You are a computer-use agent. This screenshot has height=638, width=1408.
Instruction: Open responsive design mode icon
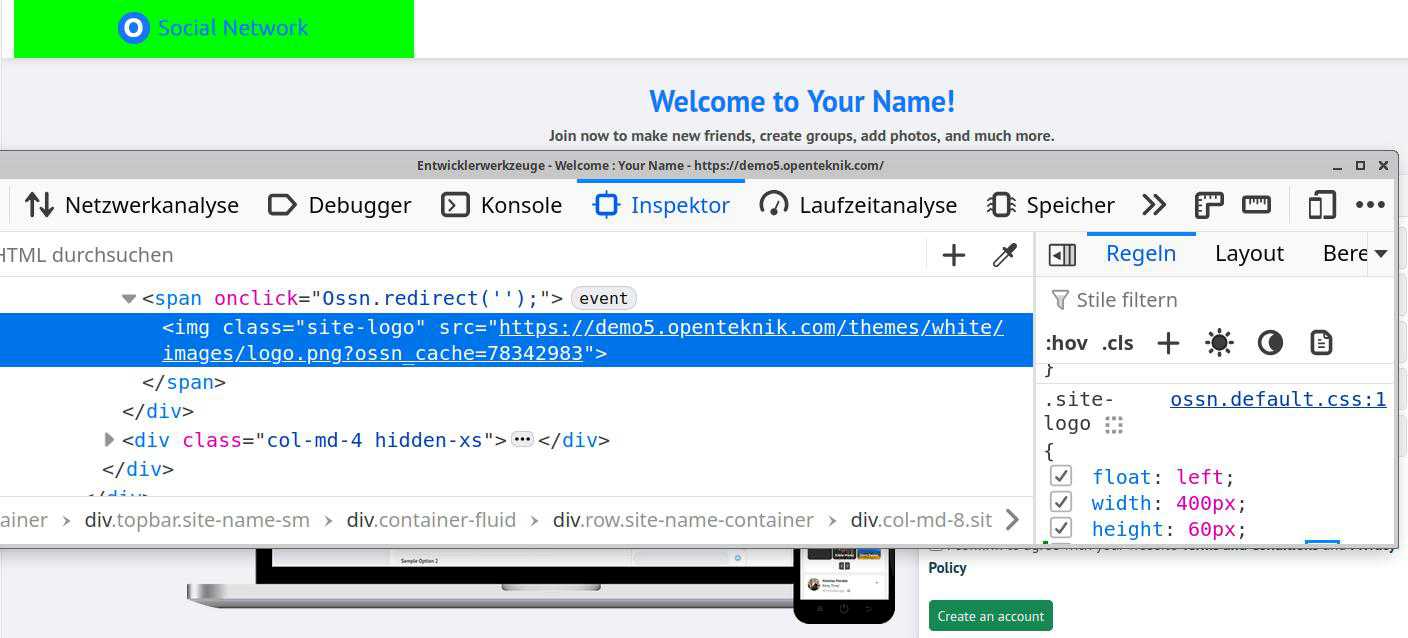coord(1321,205)
